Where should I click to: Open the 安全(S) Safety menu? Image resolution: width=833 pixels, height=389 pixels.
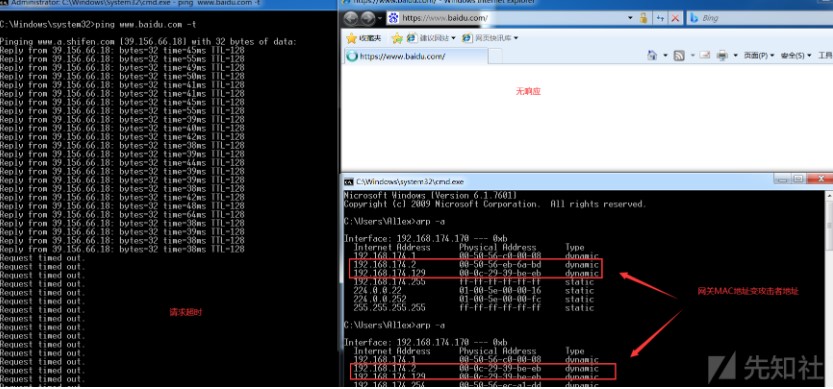pos(796,56)
